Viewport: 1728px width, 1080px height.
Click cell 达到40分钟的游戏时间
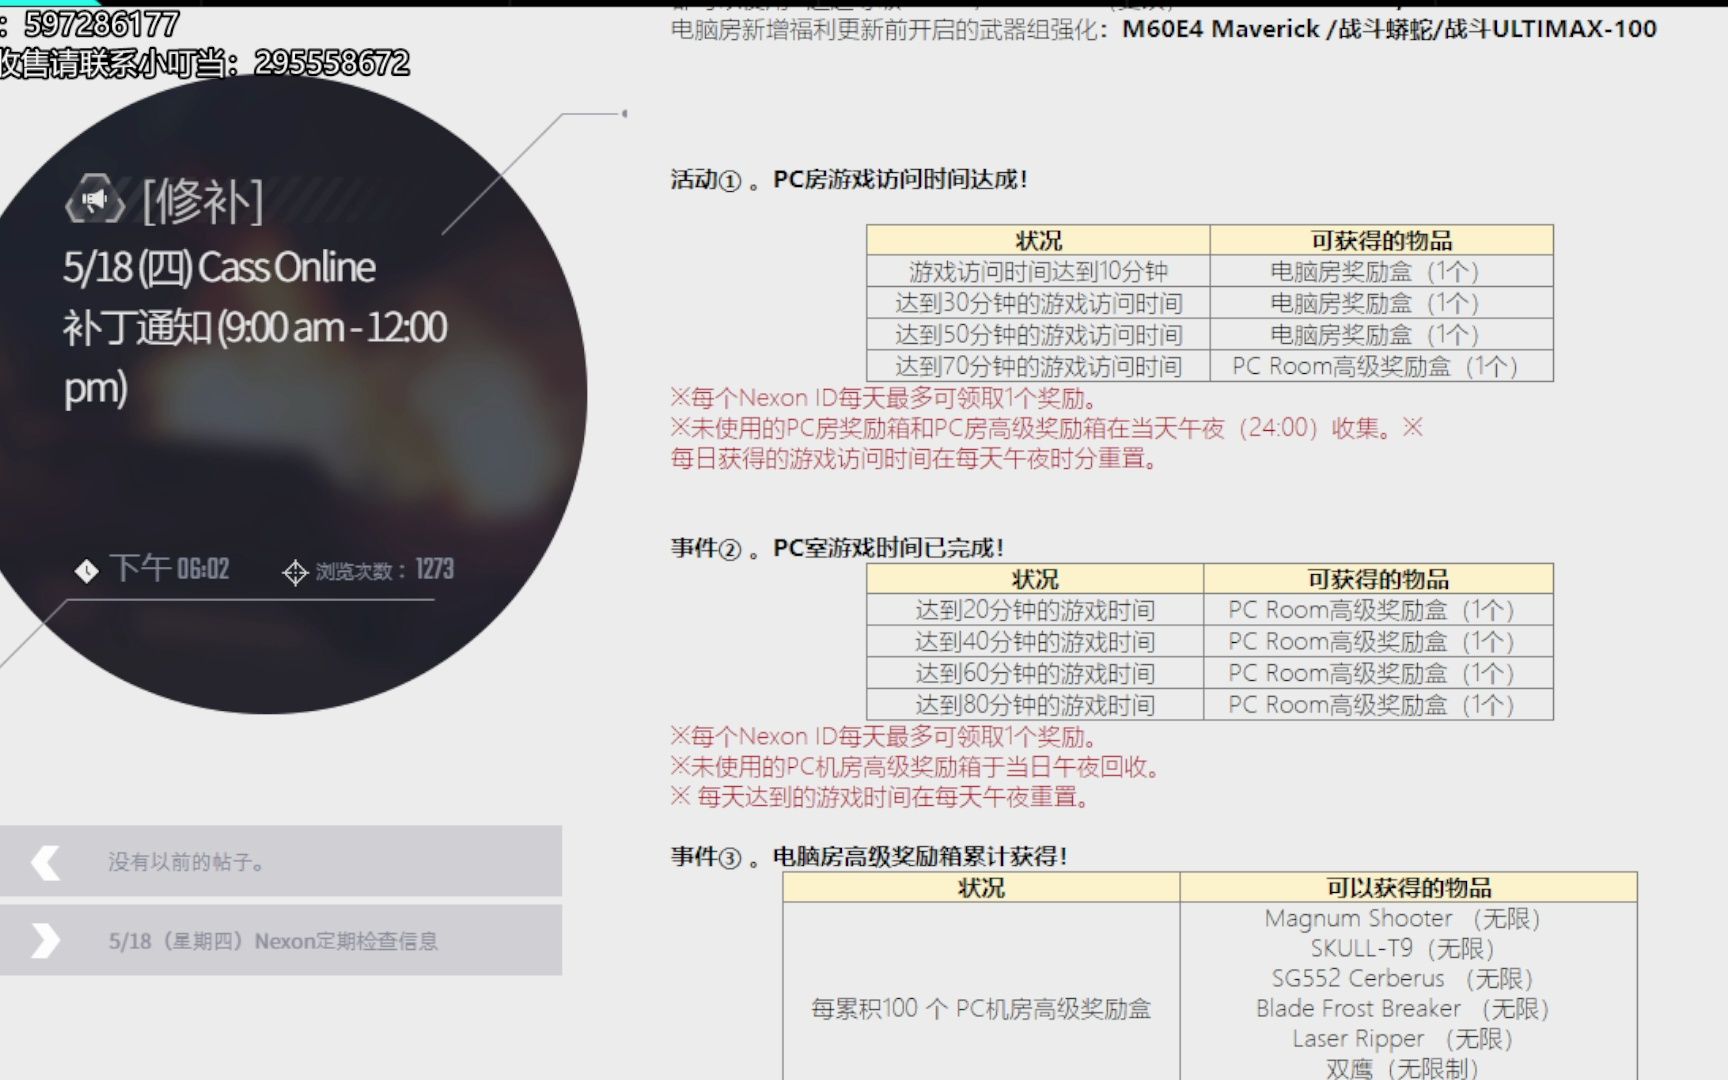pyautogui.click(x=1035, y=642)
